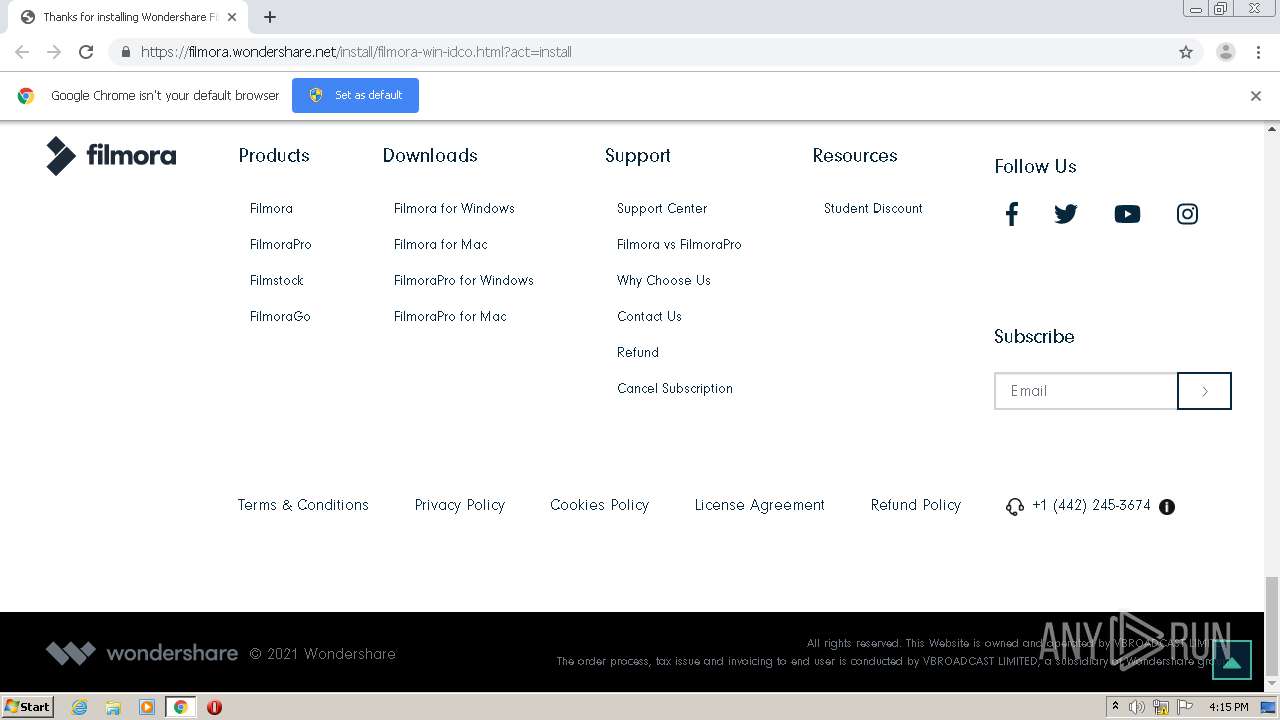Bookmark this page with the star icon
This screenshot has height=720, width=1280.
click(x=1186, y=52)
